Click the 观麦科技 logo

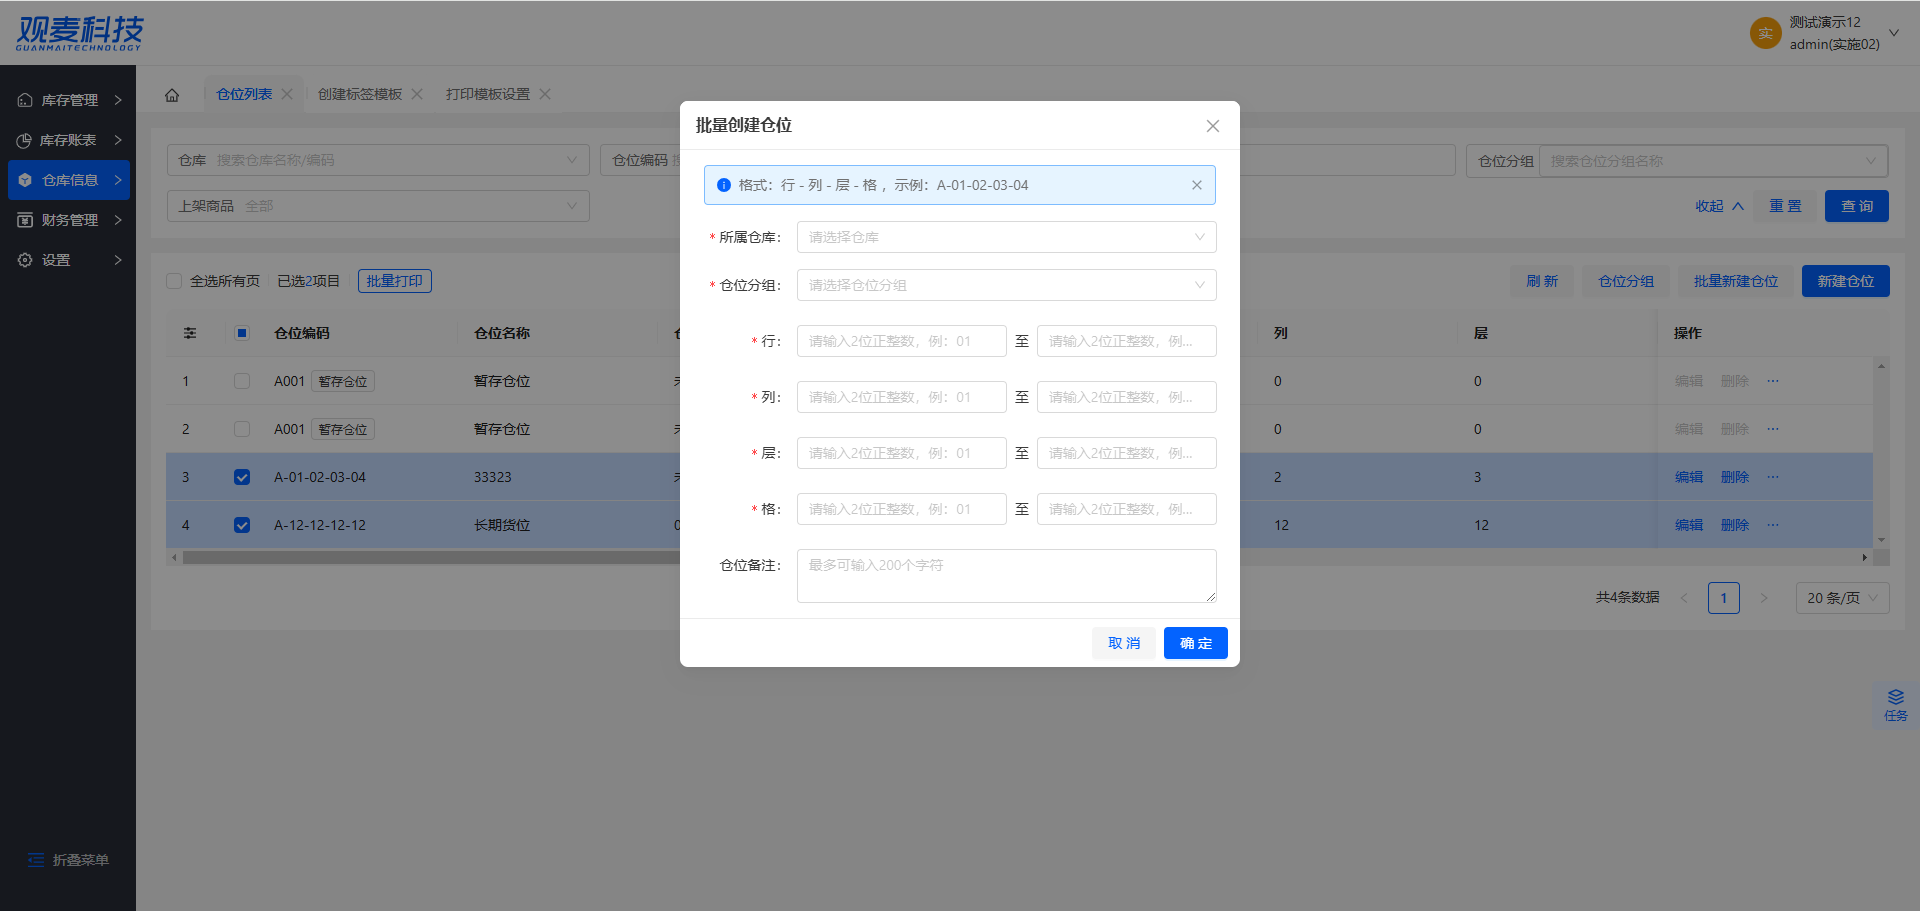(80, 33)
